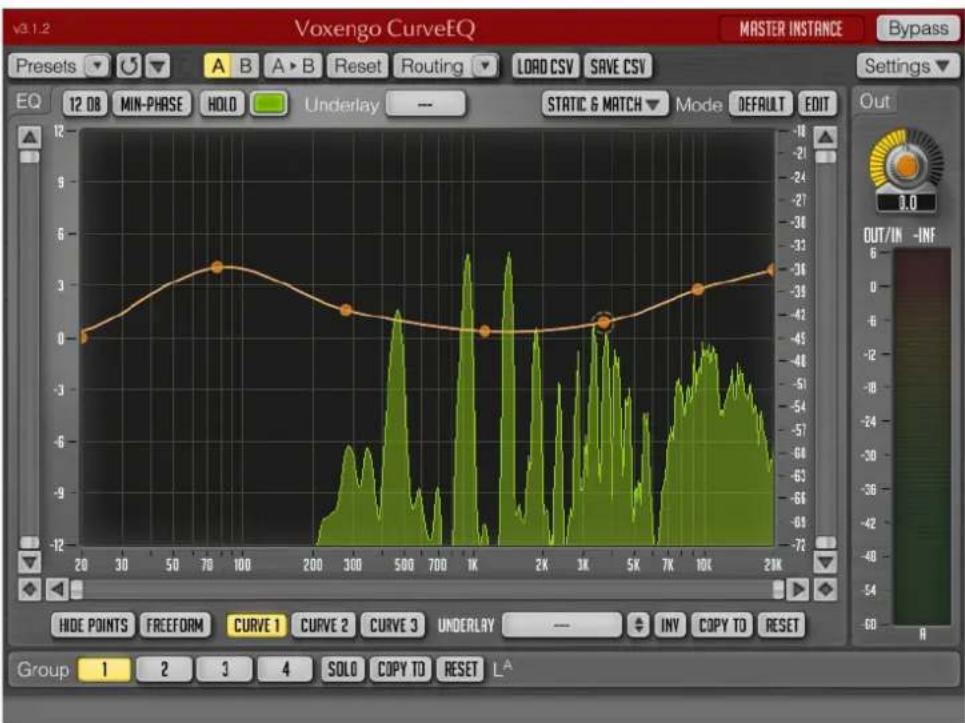Click the right spectrum range scrollbar

tap(826, 350)
